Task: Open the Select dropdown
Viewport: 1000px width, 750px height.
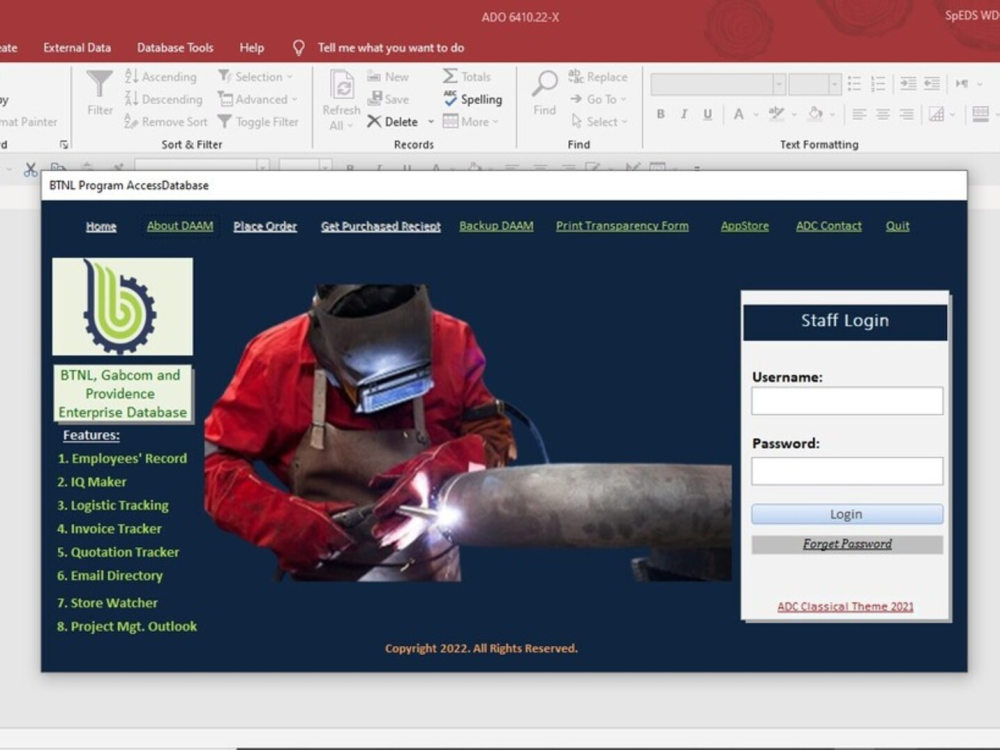Action: coord(599,121)
